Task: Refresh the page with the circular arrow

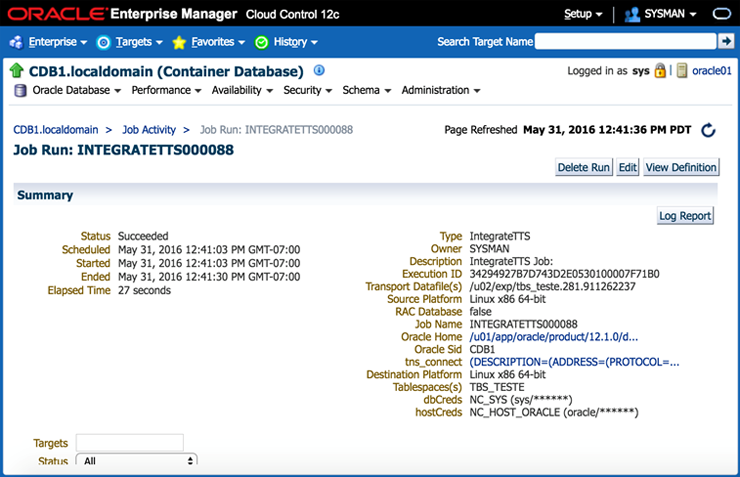Action: [708, 130]
